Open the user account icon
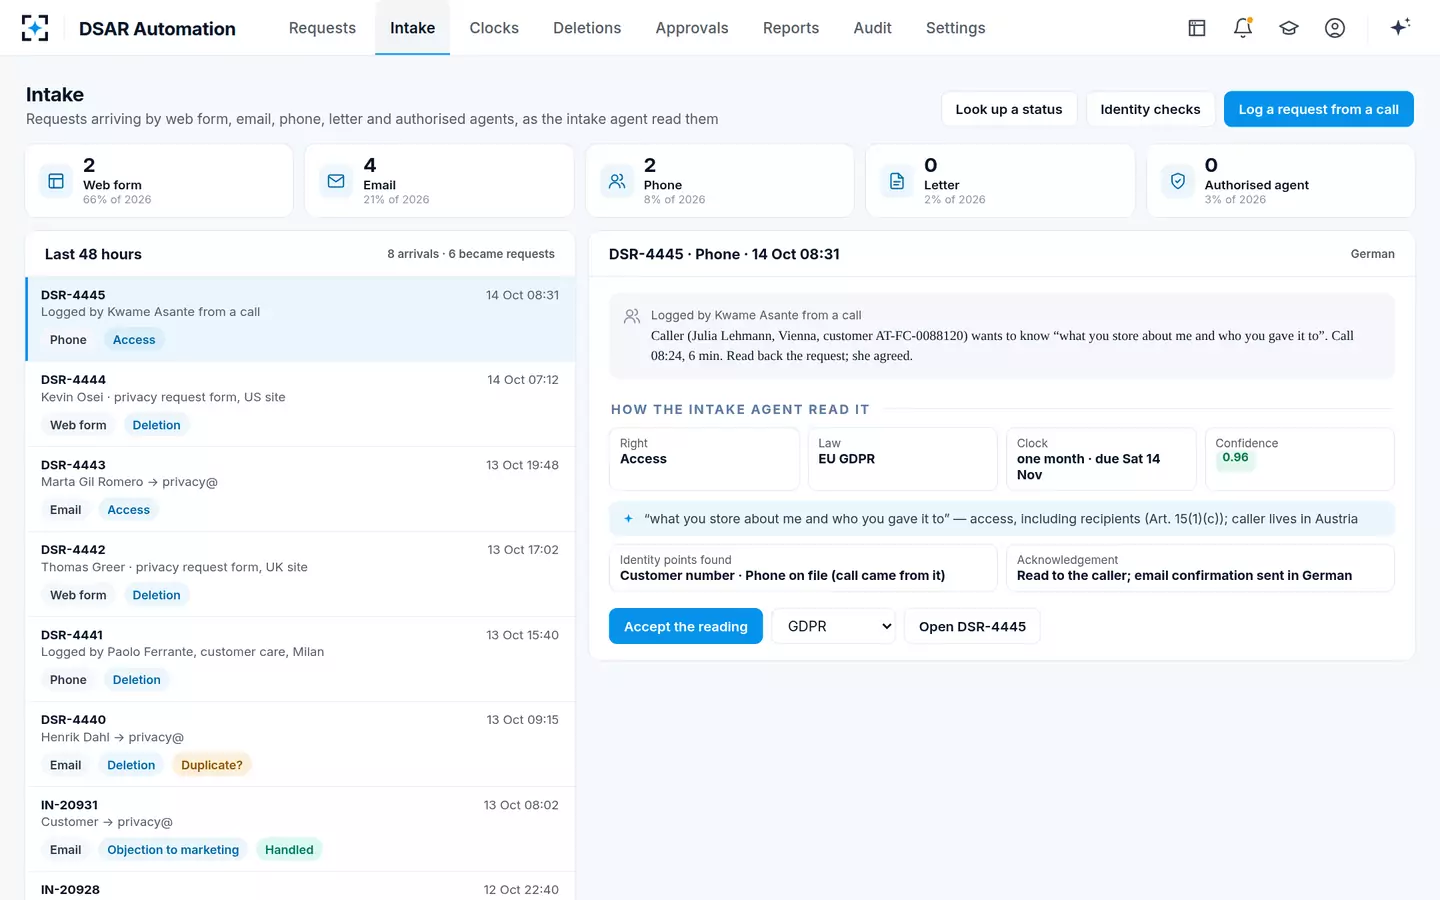 [x=1335, y=28]
